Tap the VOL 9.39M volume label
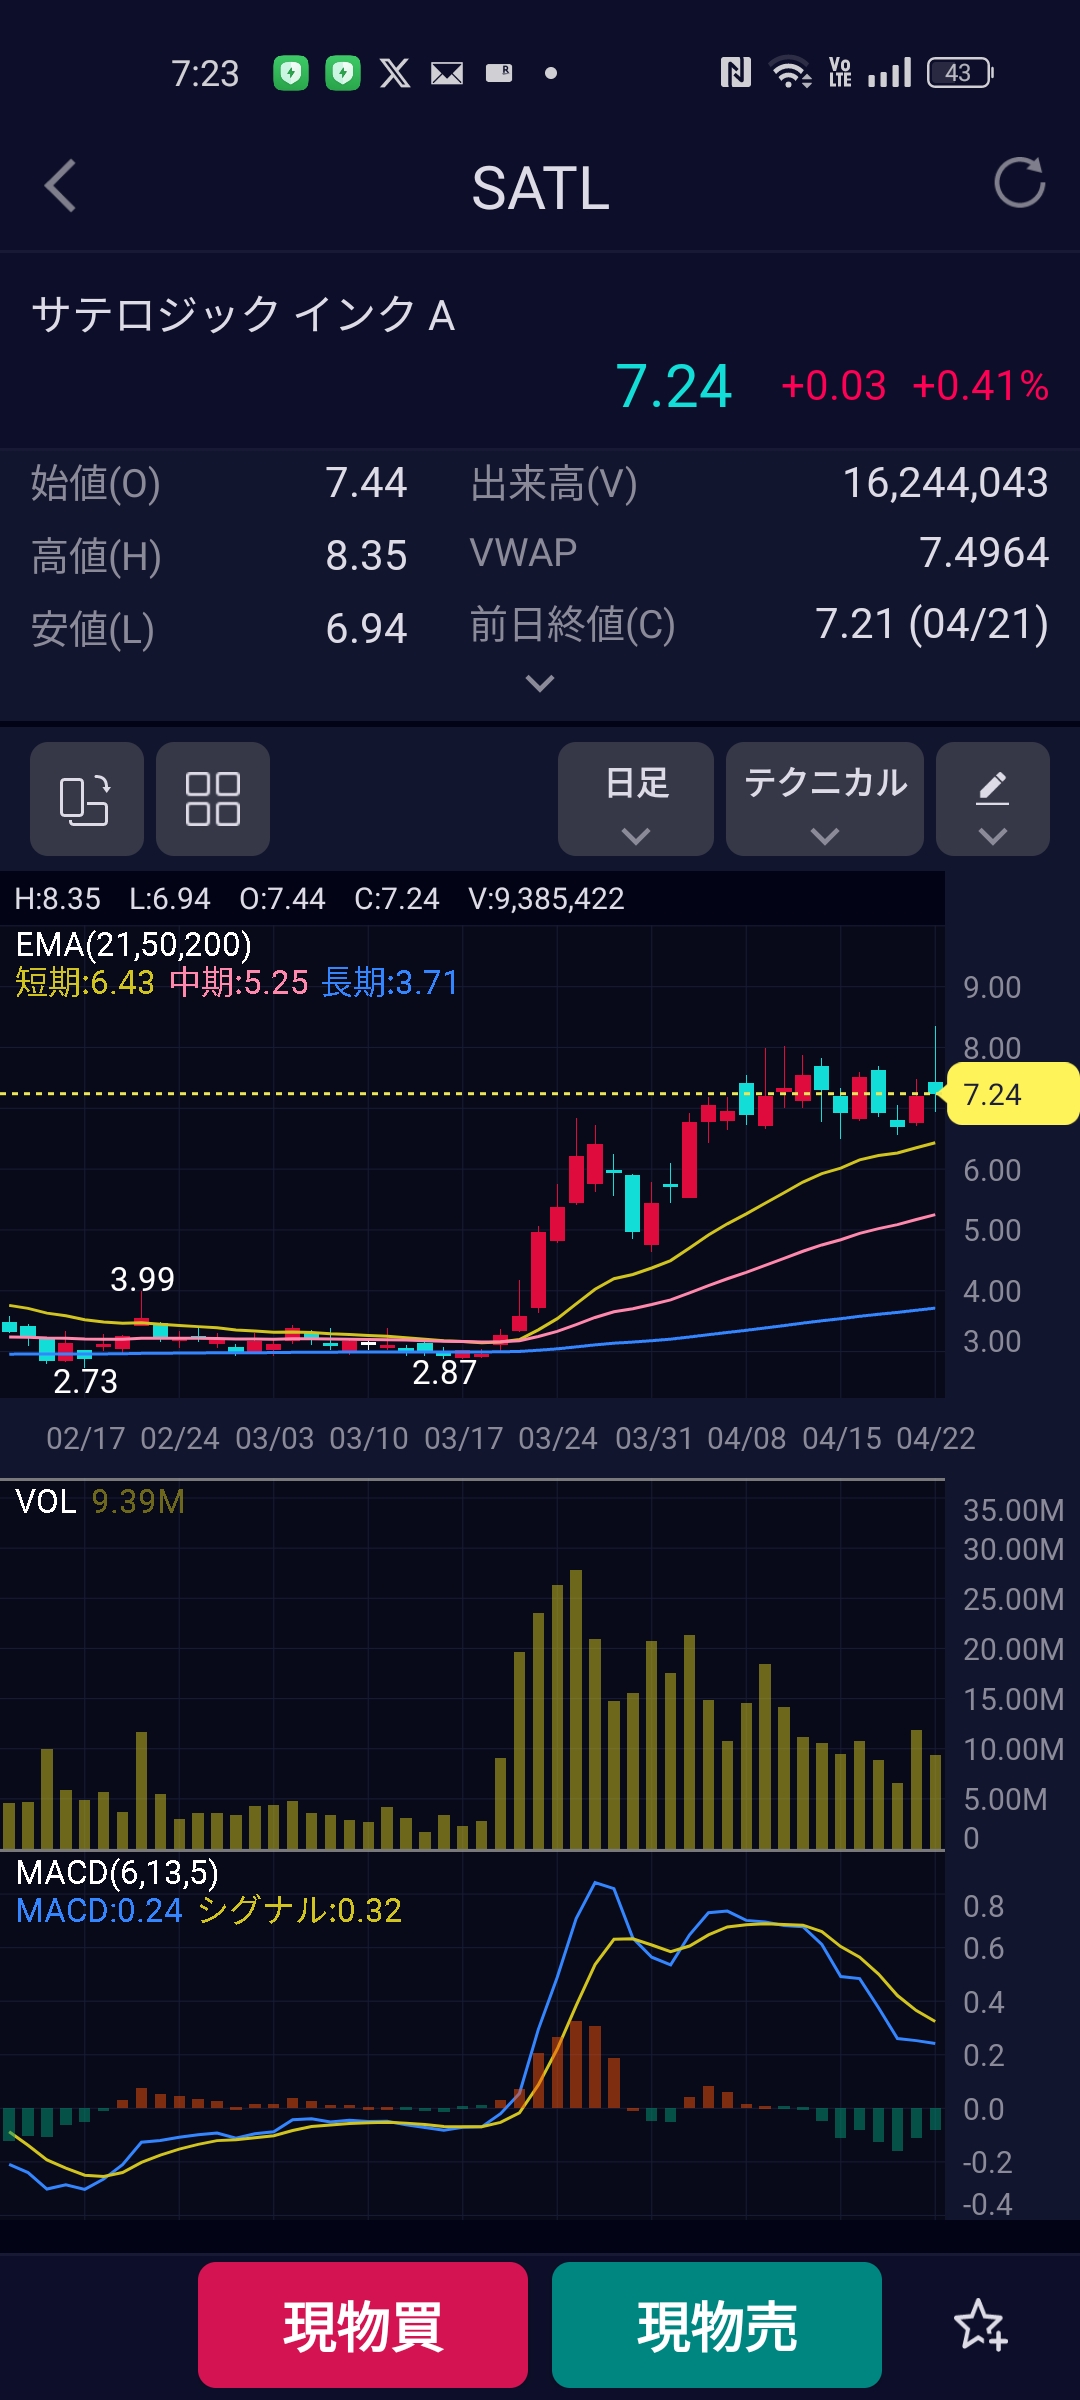 click(100, 1501)
